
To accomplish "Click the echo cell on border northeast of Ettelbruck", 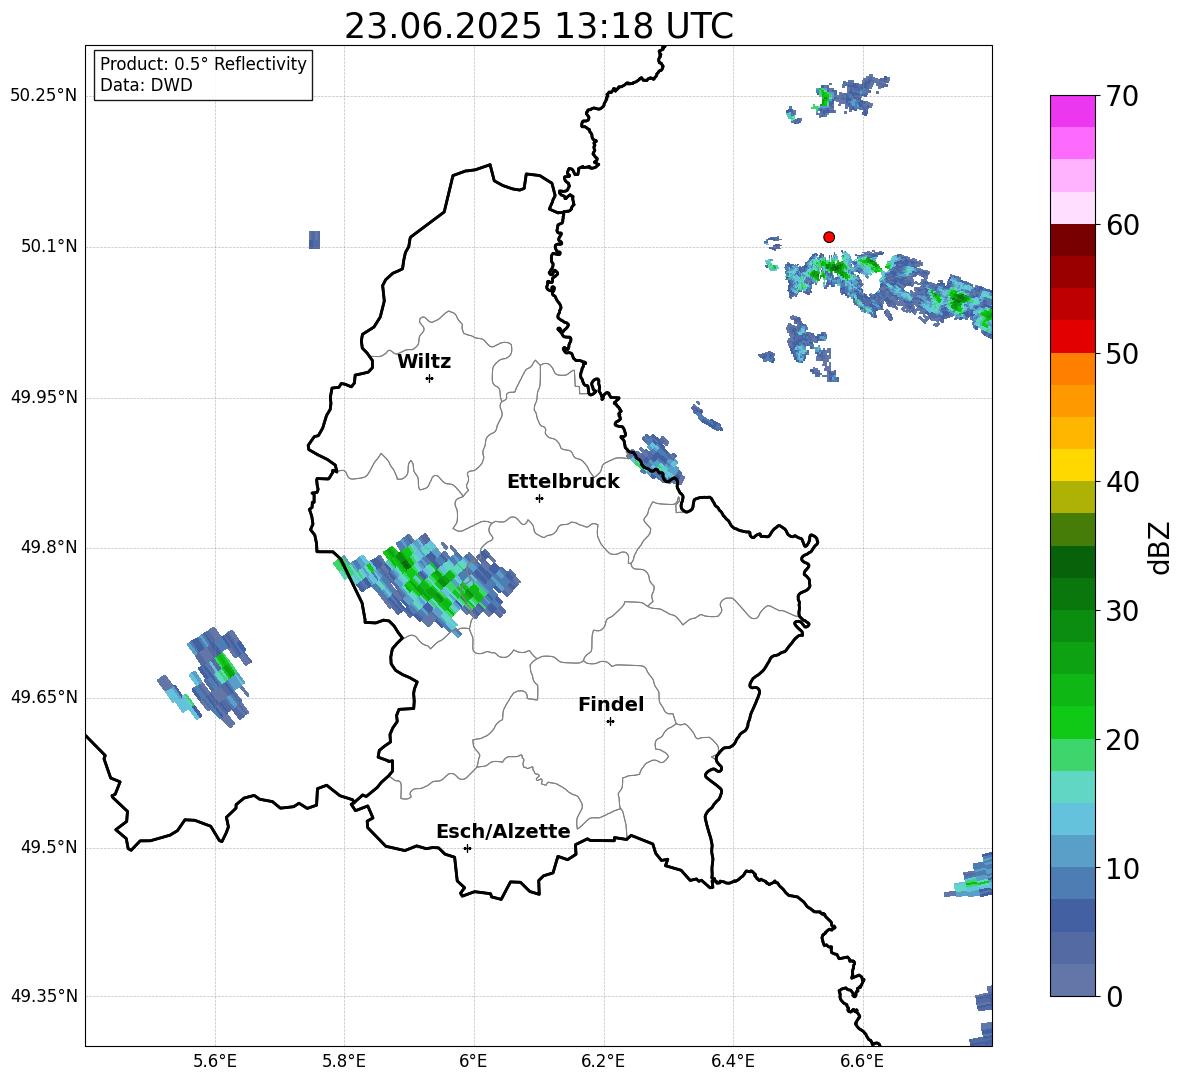I will pos(657,458).
